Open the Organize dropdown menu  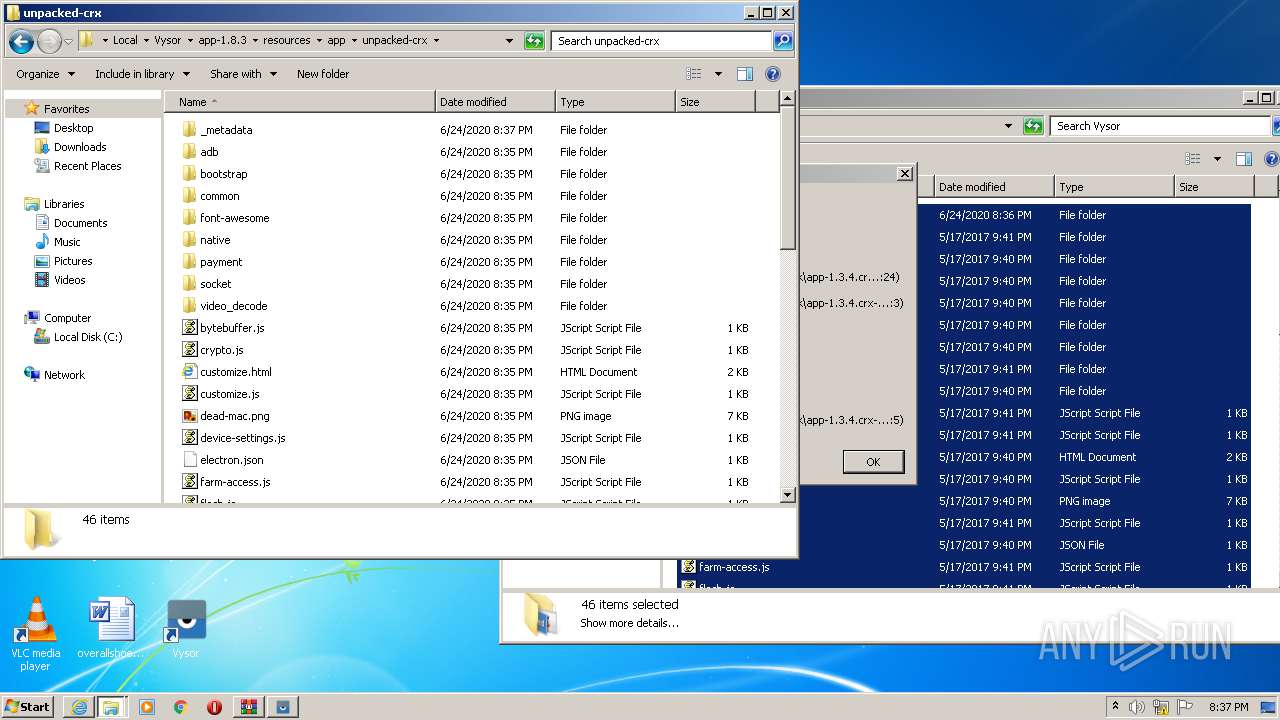point(45,74)
